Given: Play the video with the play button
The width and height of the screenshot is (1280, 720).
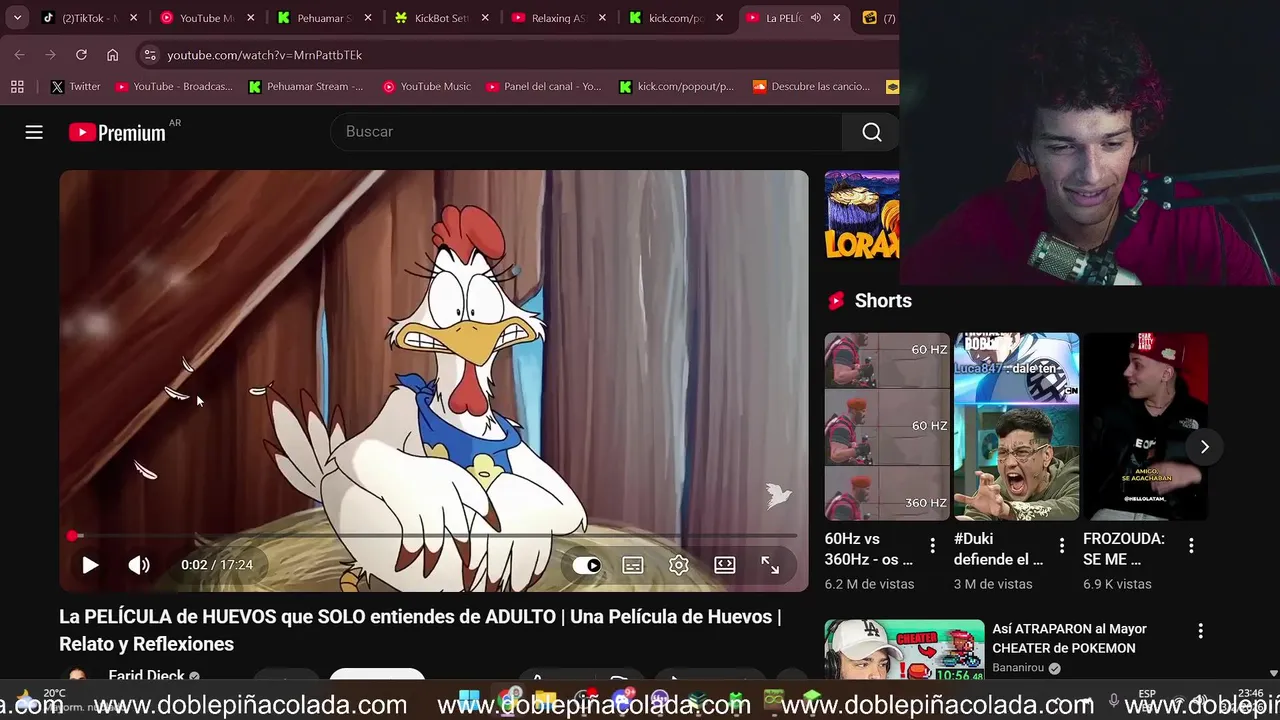Looking at the screenshot, I should 90,565.
